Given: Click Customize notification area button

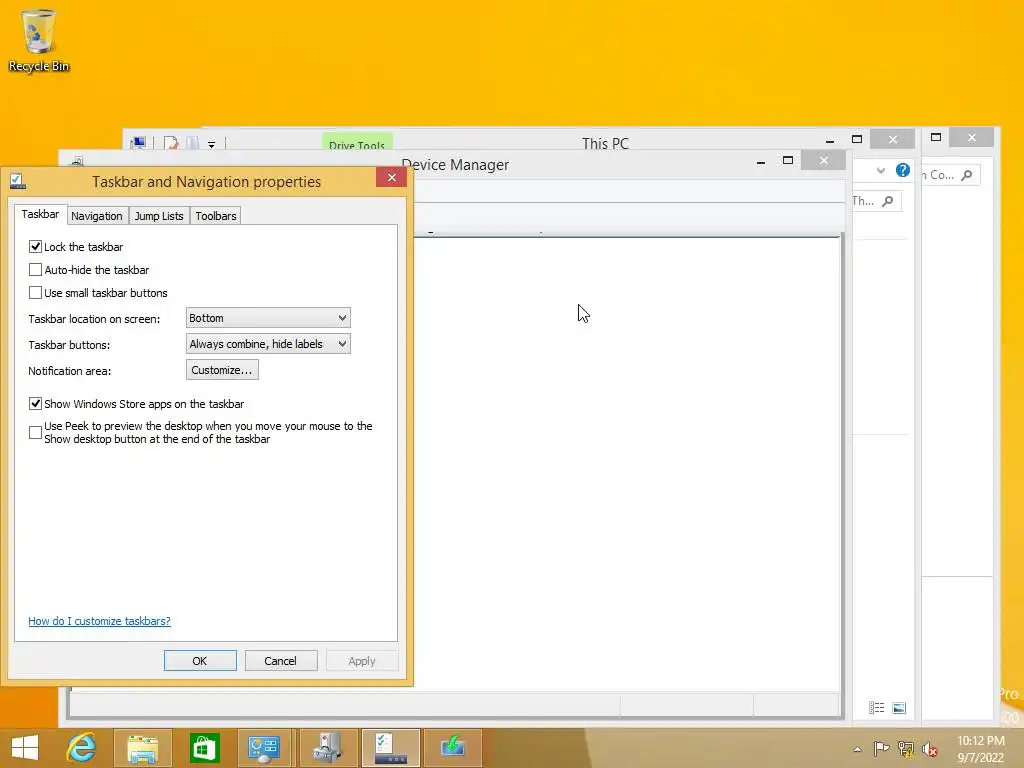Looking at the screenshot, I should (222, 370).
